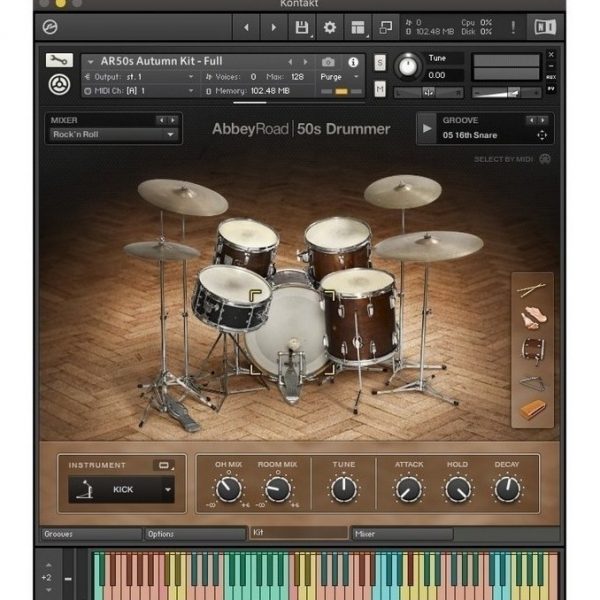
Task: Click the master Tune knob in header
Action: click(408, 67)
